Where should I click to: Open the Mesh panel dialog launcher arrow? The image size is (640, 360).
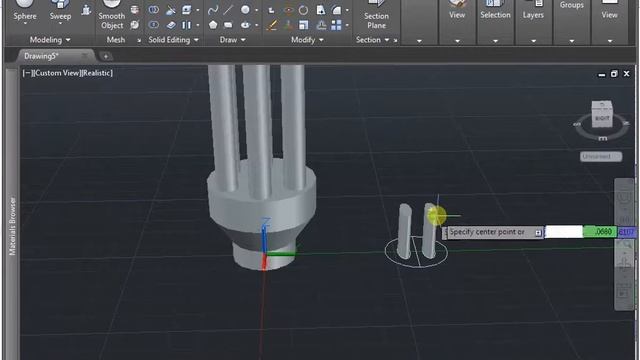(139, 40)
